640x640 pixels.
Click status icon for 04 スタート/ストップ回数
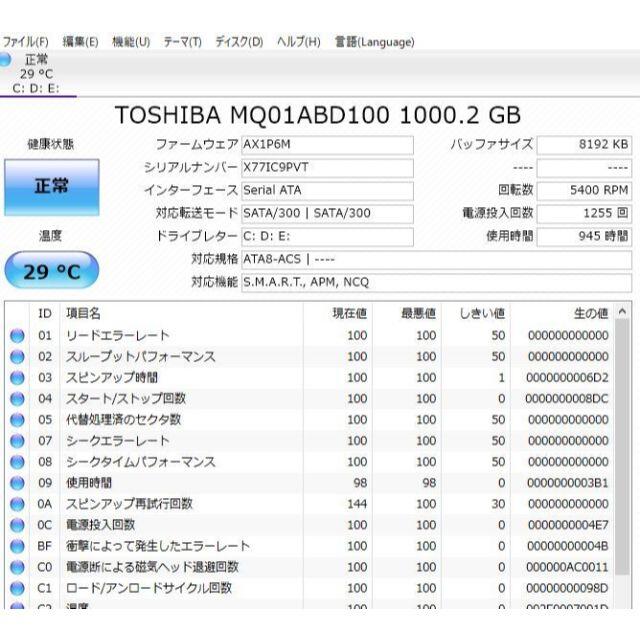point(17,399)
